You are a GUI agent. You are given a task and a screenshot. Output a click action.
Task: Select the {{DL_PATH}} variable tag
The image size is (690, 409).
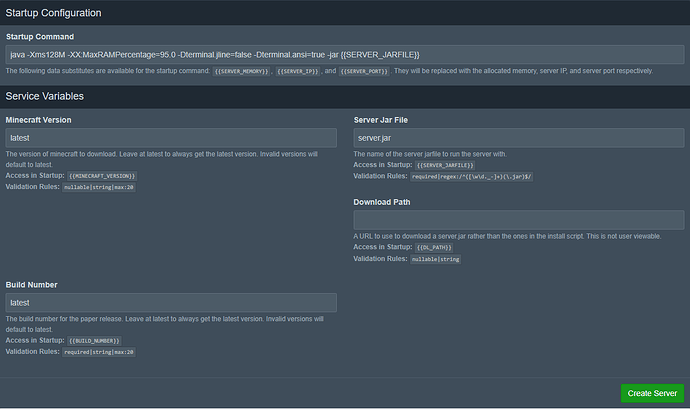point(434,247)
